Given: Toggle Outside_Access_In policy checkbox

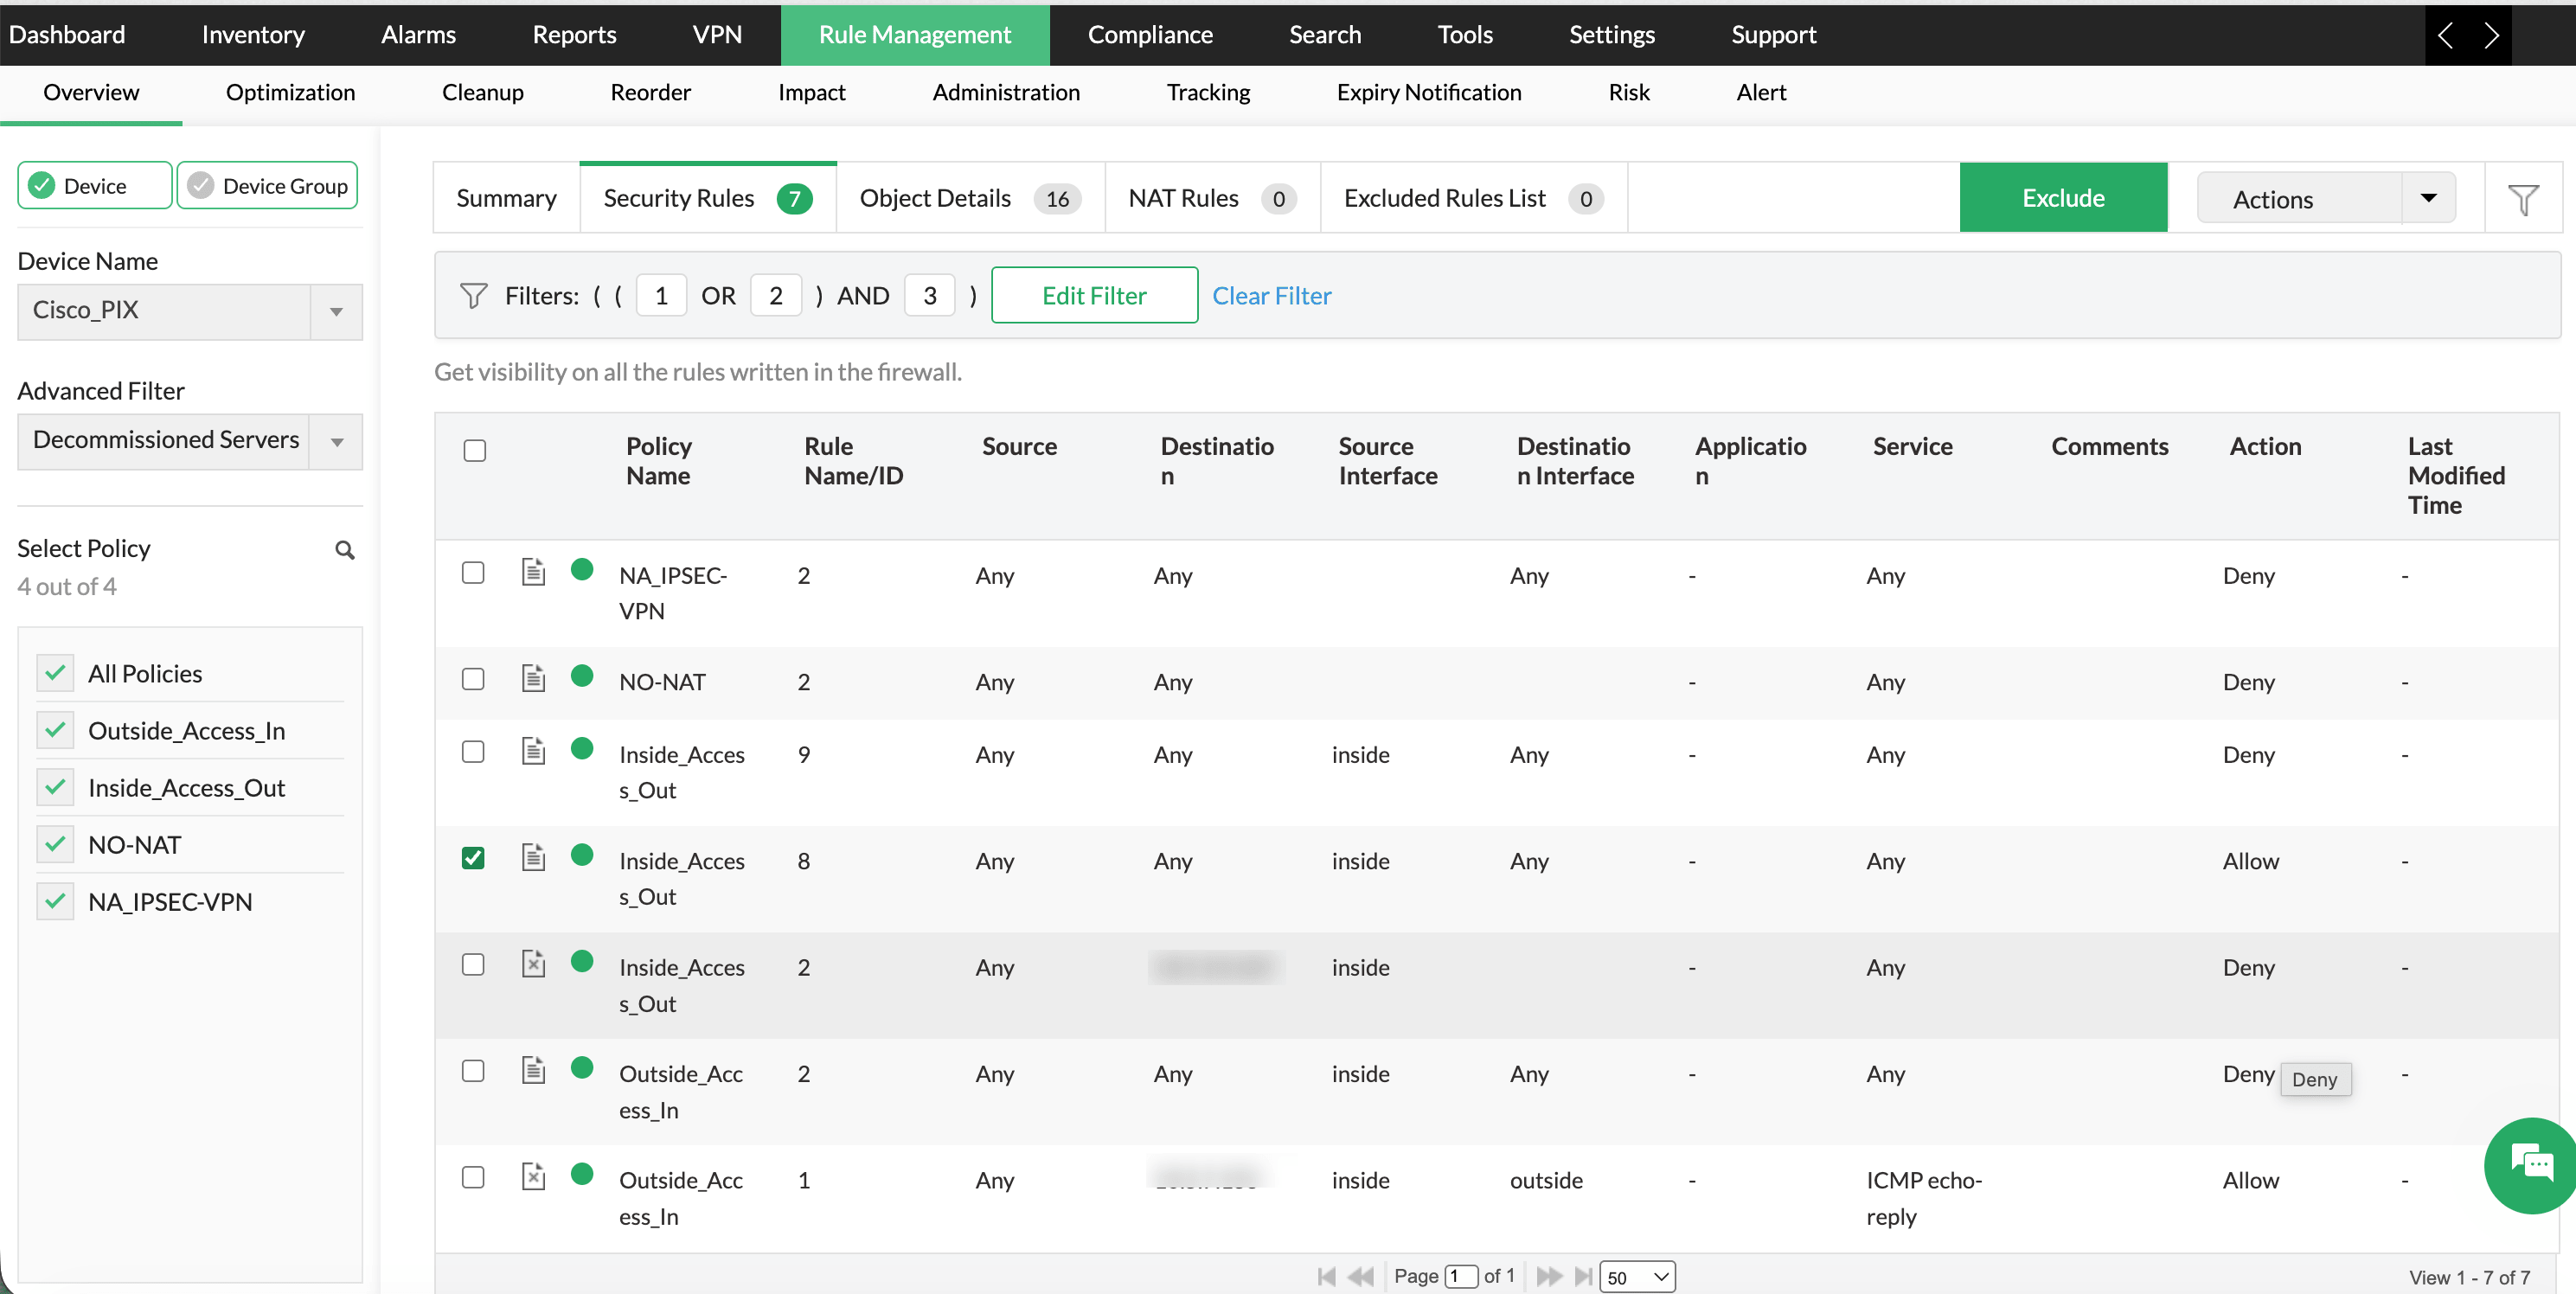Looking at the screenshot, I should coord(55,730).
